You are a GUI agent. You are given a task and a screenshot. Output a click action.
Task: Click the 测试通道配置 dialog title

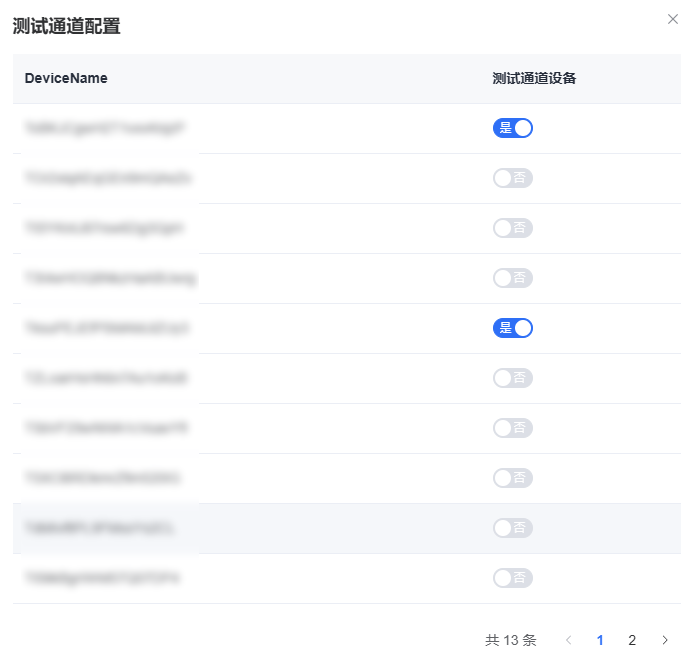tap(66, 26)
